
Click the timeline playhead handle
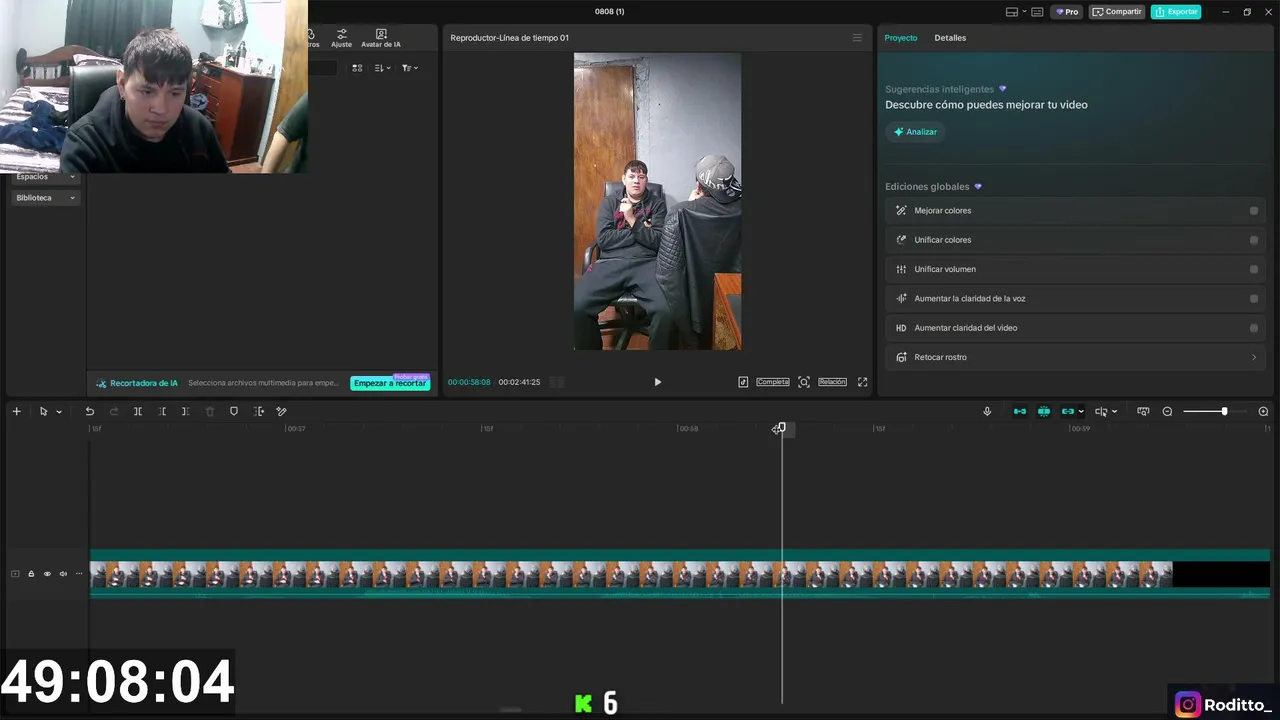[x=782, y=428]
